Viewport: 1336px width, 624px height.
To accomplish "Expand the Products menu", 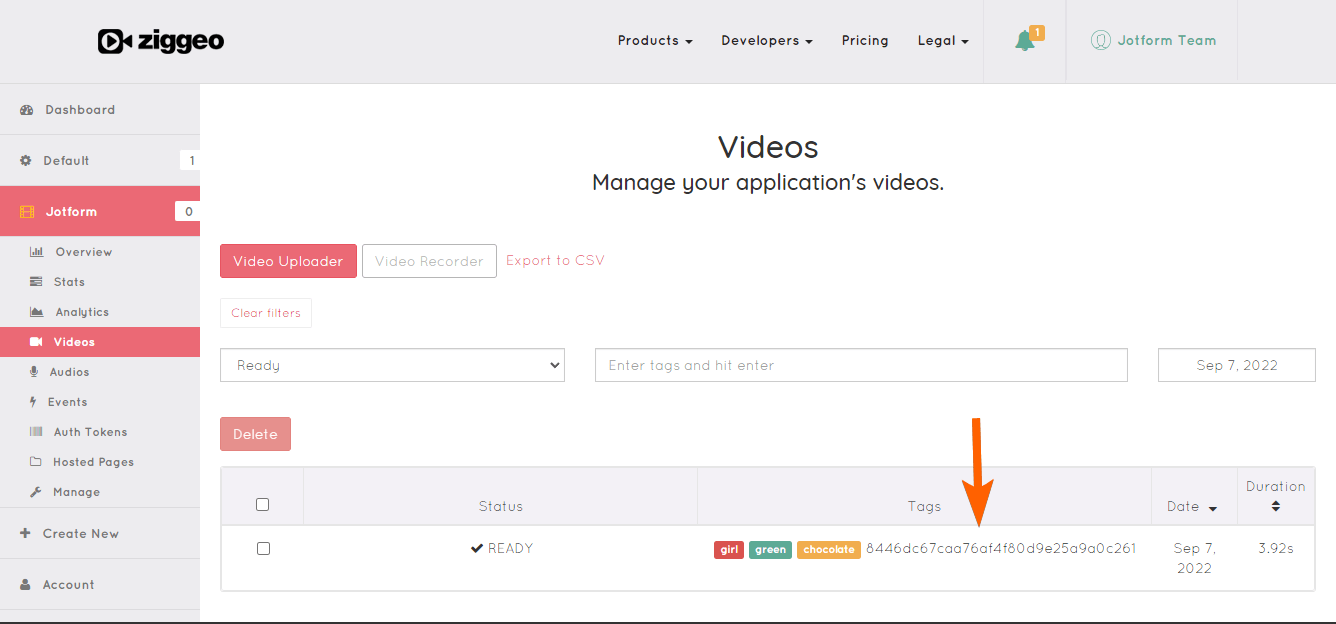I will (655, 41).
